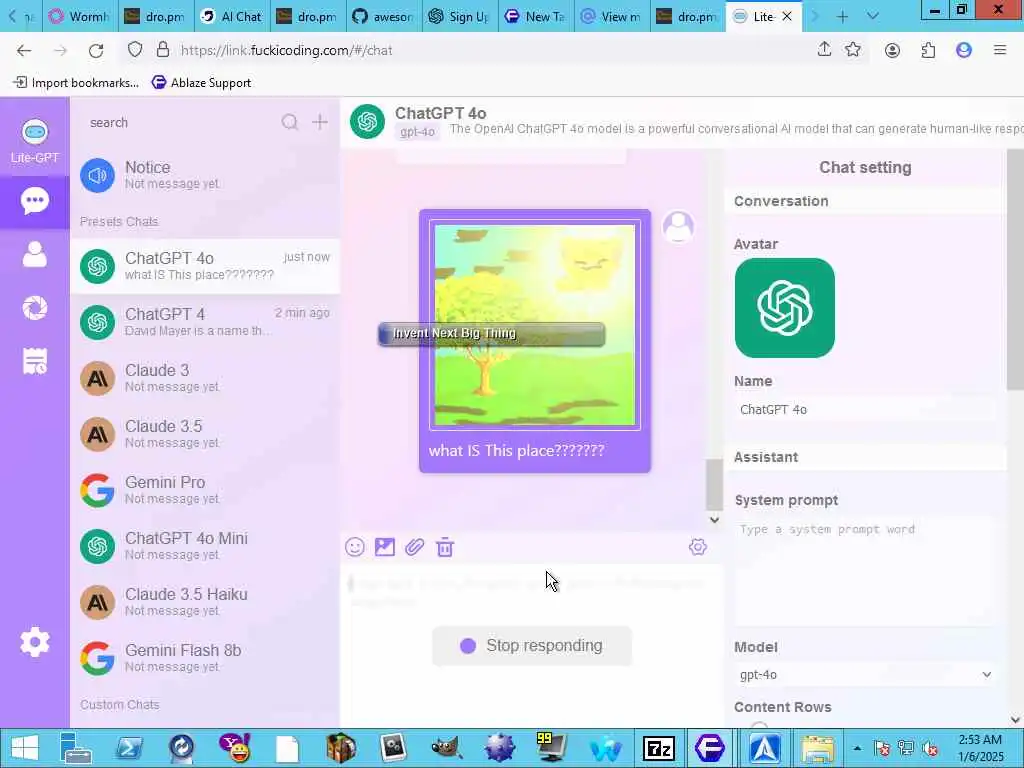Open ChatGPT 4o Mini chat
The image size is (1024, 768).
[x=204, y=546]
